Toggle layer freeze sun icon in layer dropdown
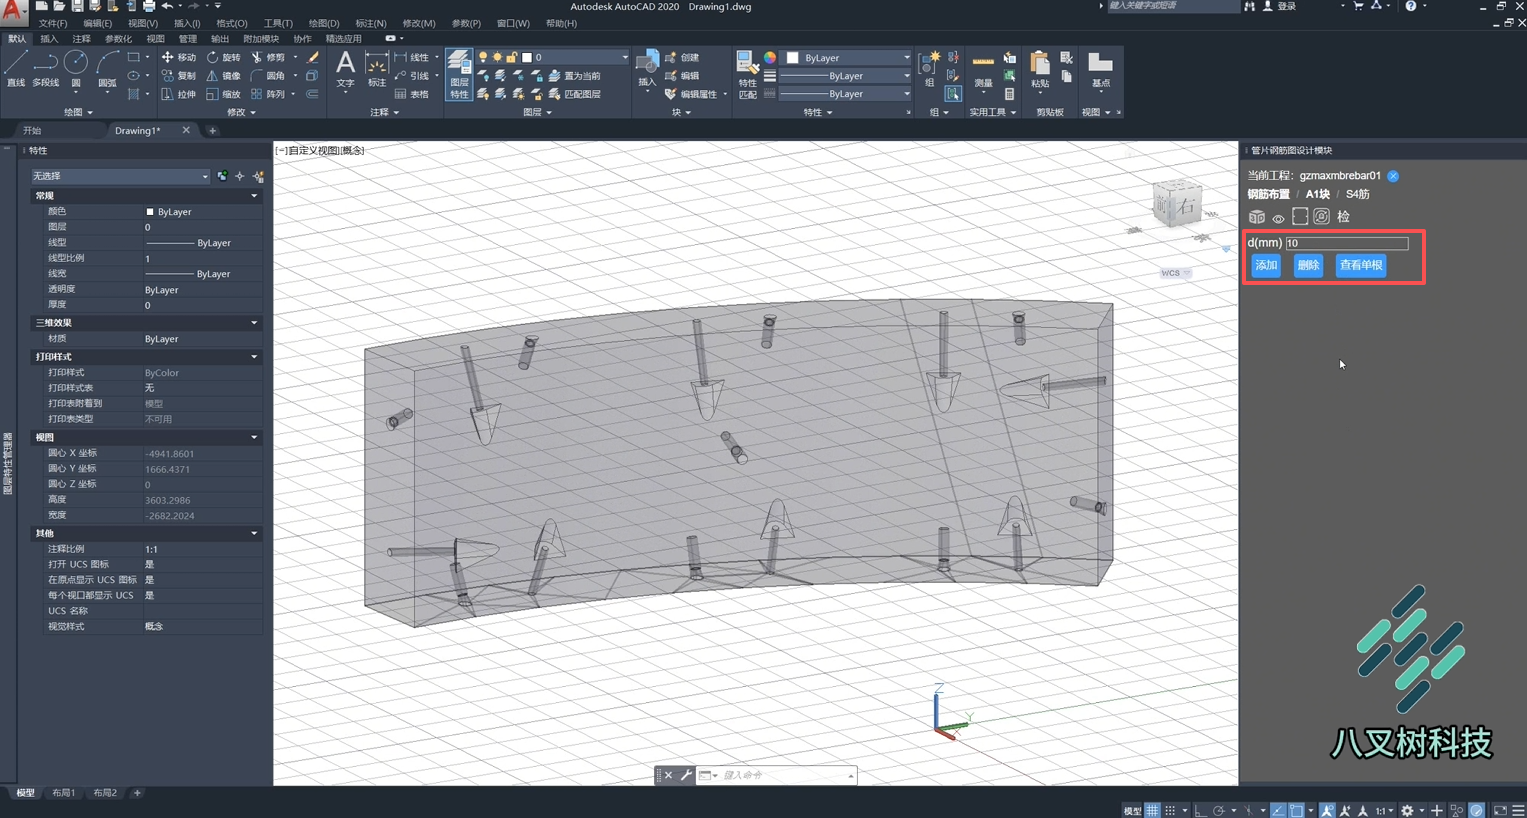Screen dimensions: 1527x818 point(497,57)
